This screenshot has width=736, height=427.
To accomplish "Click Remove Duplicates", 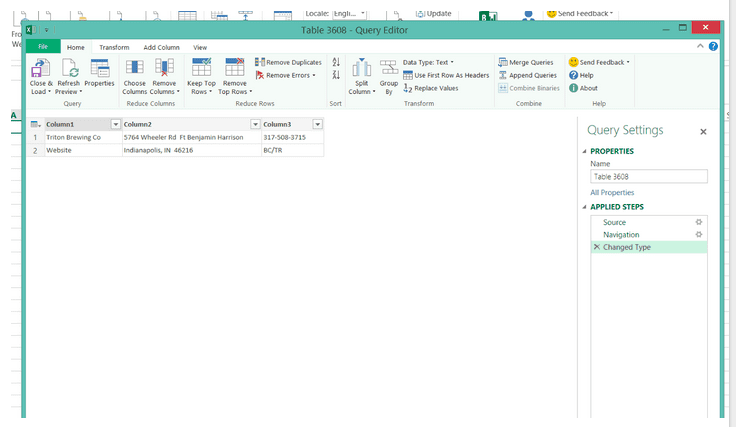I will 288,62.
